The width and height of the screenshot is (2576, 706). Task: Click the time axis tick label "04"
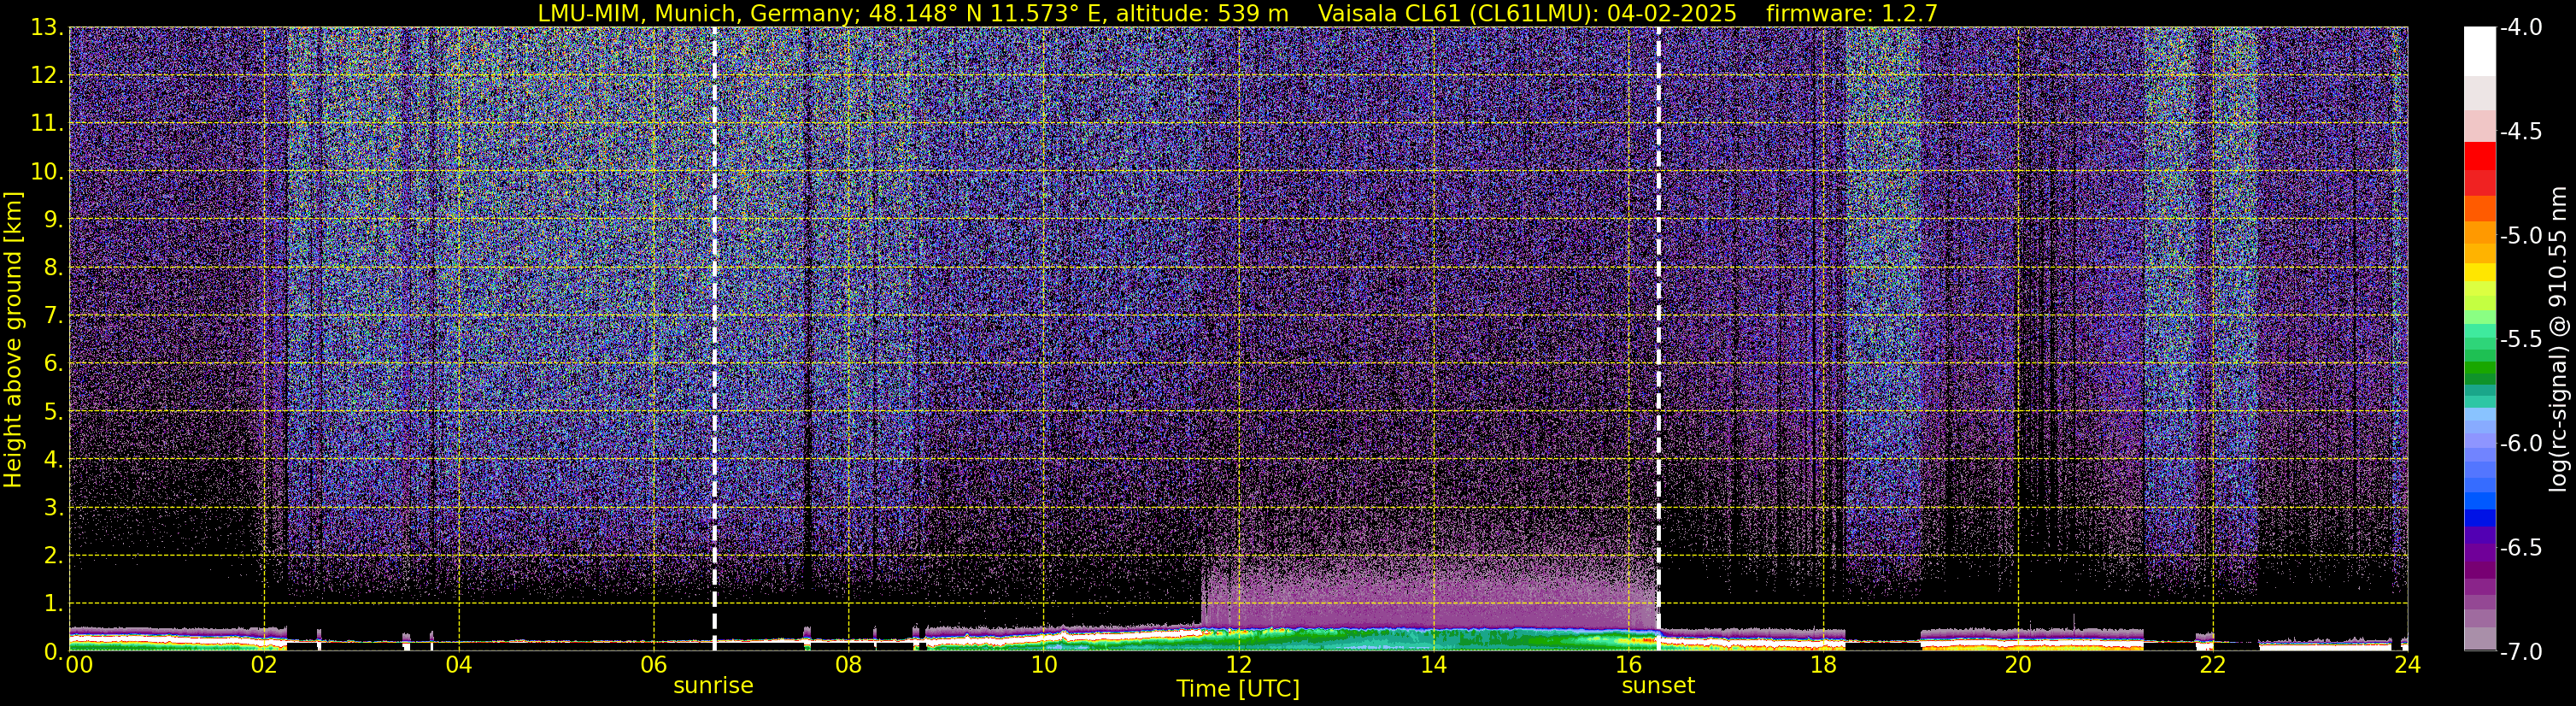[459, 665]
